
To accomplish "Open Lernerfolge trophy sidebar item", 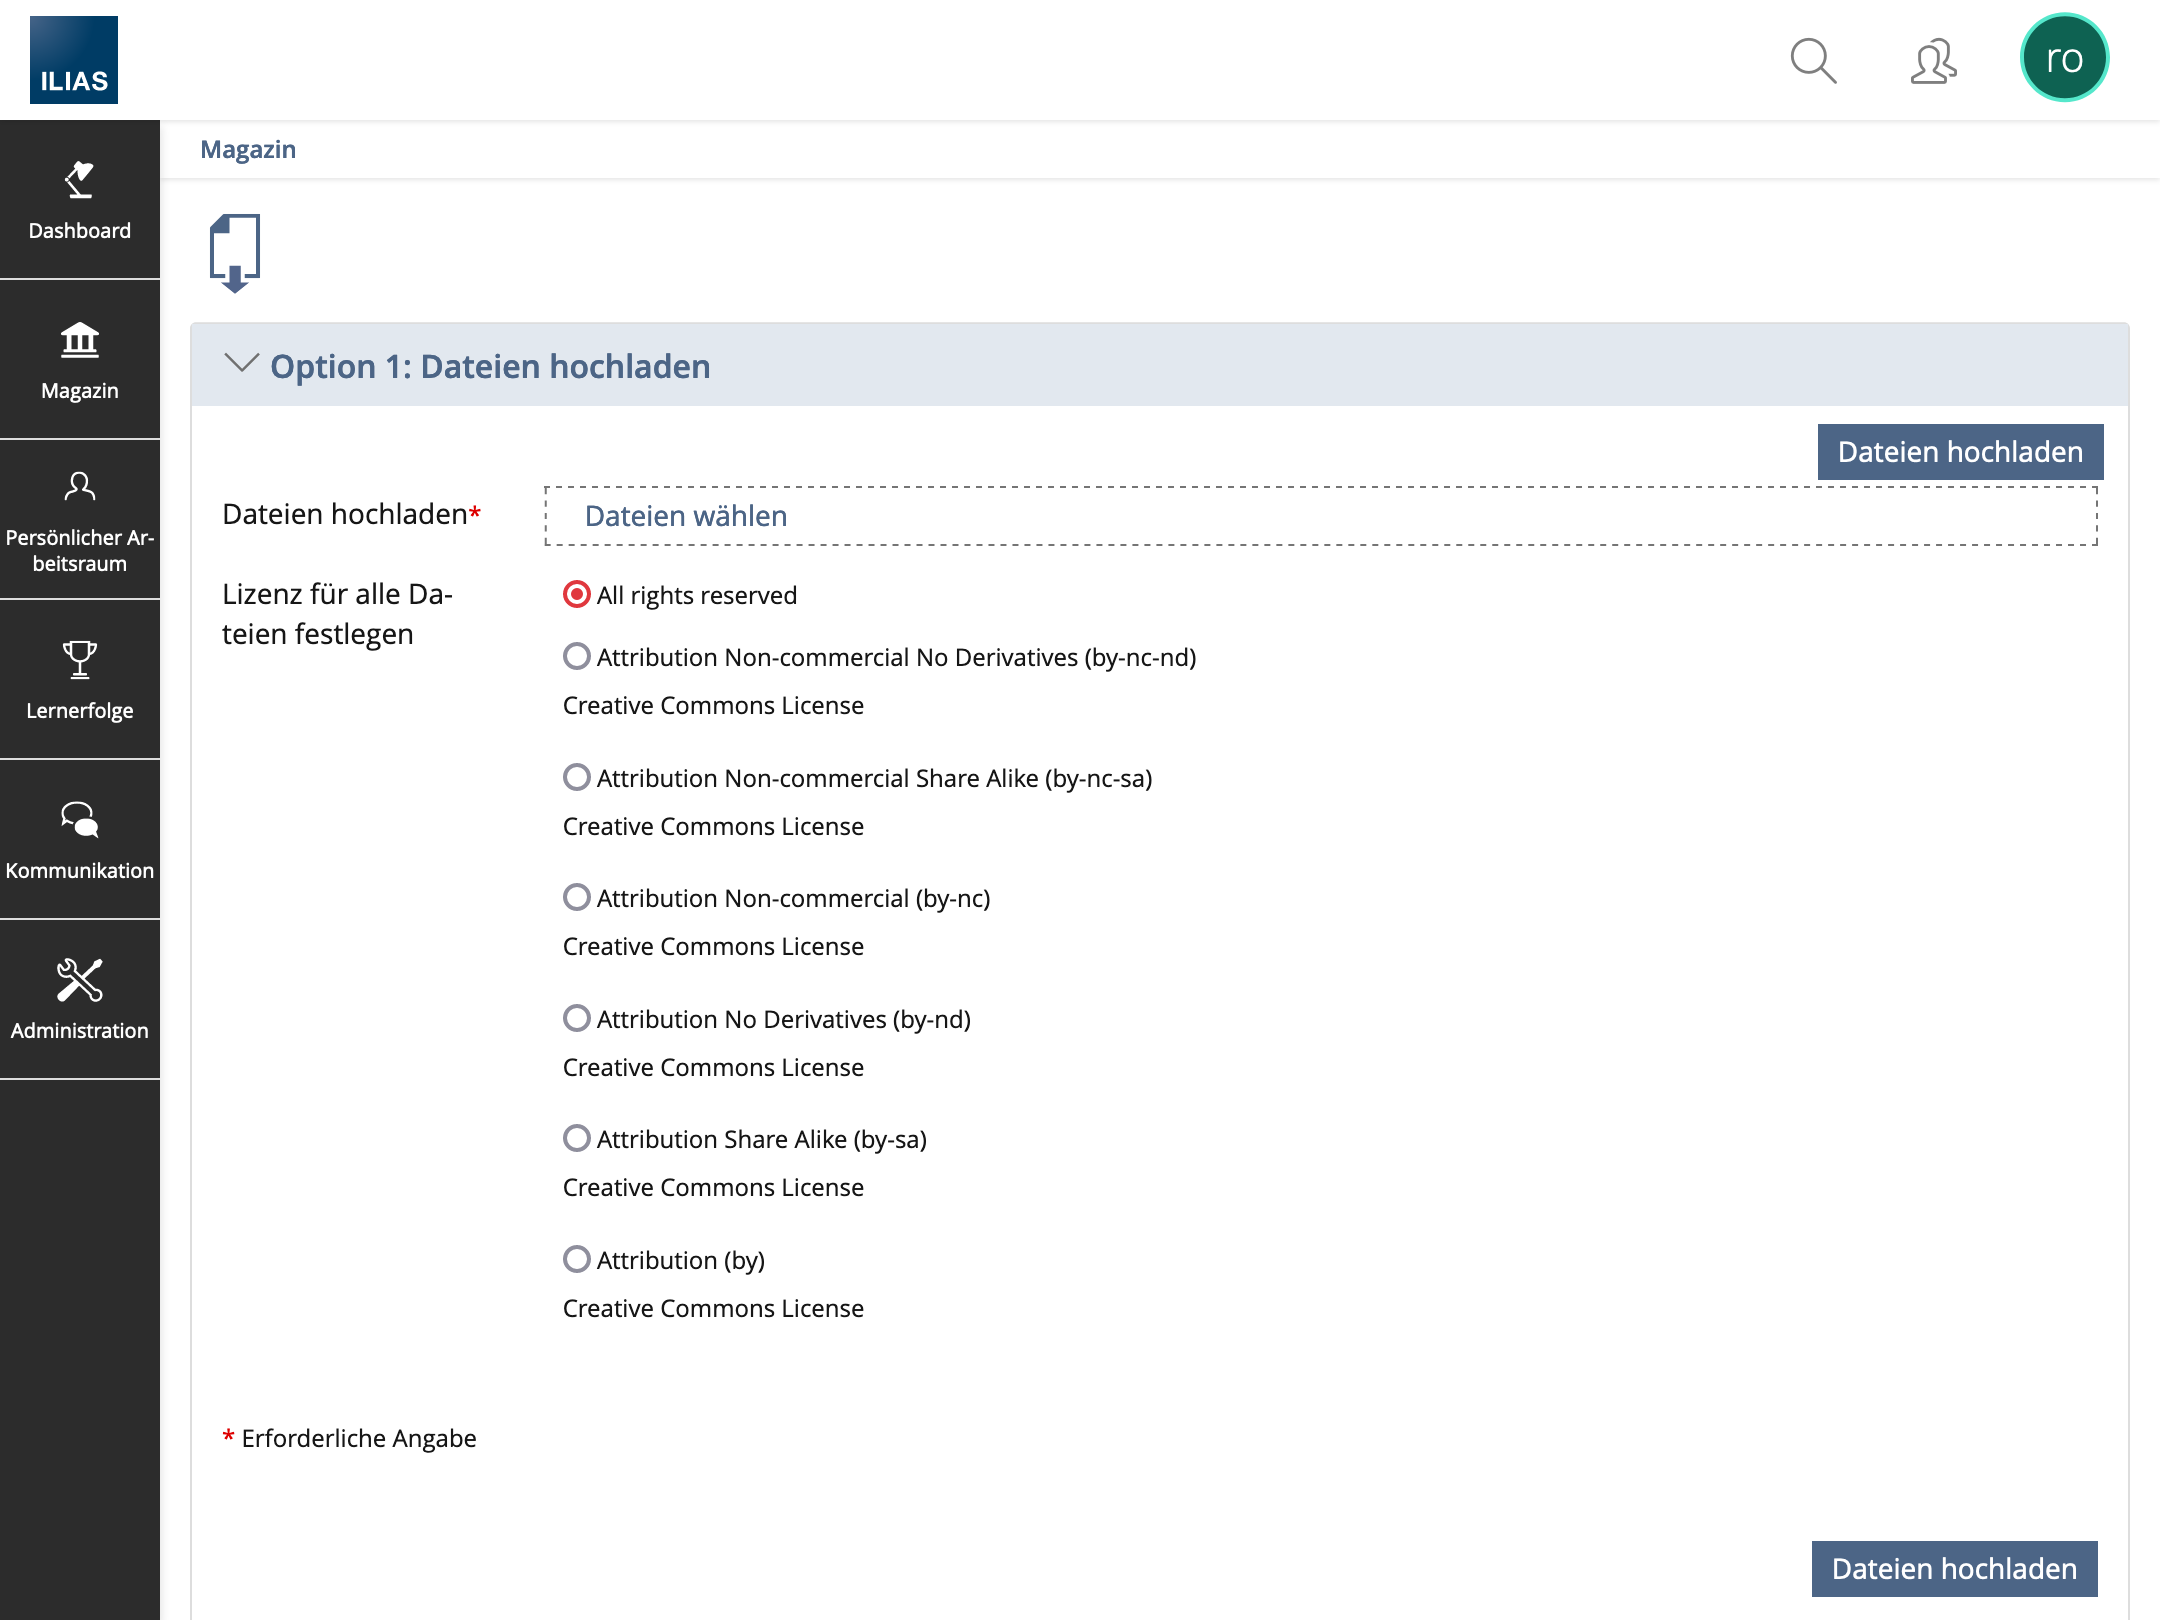I will (x=80, y=680).
